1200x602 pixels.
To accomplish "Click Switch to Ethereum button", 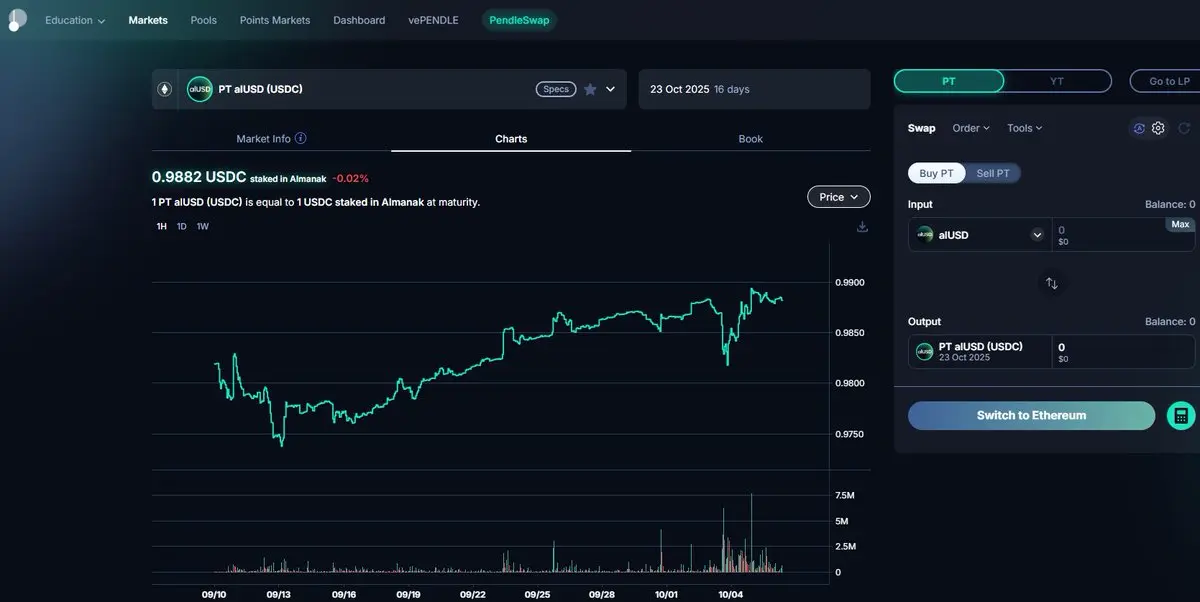I will pos(1031,415).
